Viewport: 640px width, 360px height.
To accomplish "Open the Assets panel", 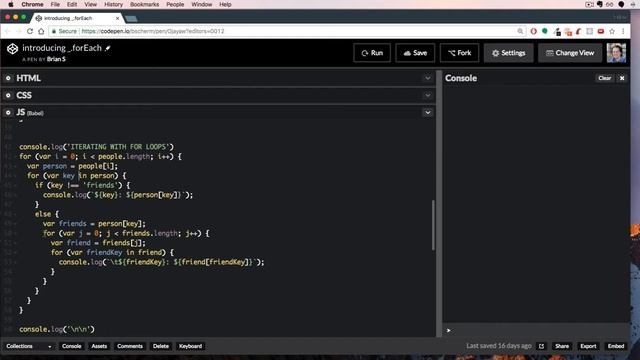I will (x=99, y=346).
